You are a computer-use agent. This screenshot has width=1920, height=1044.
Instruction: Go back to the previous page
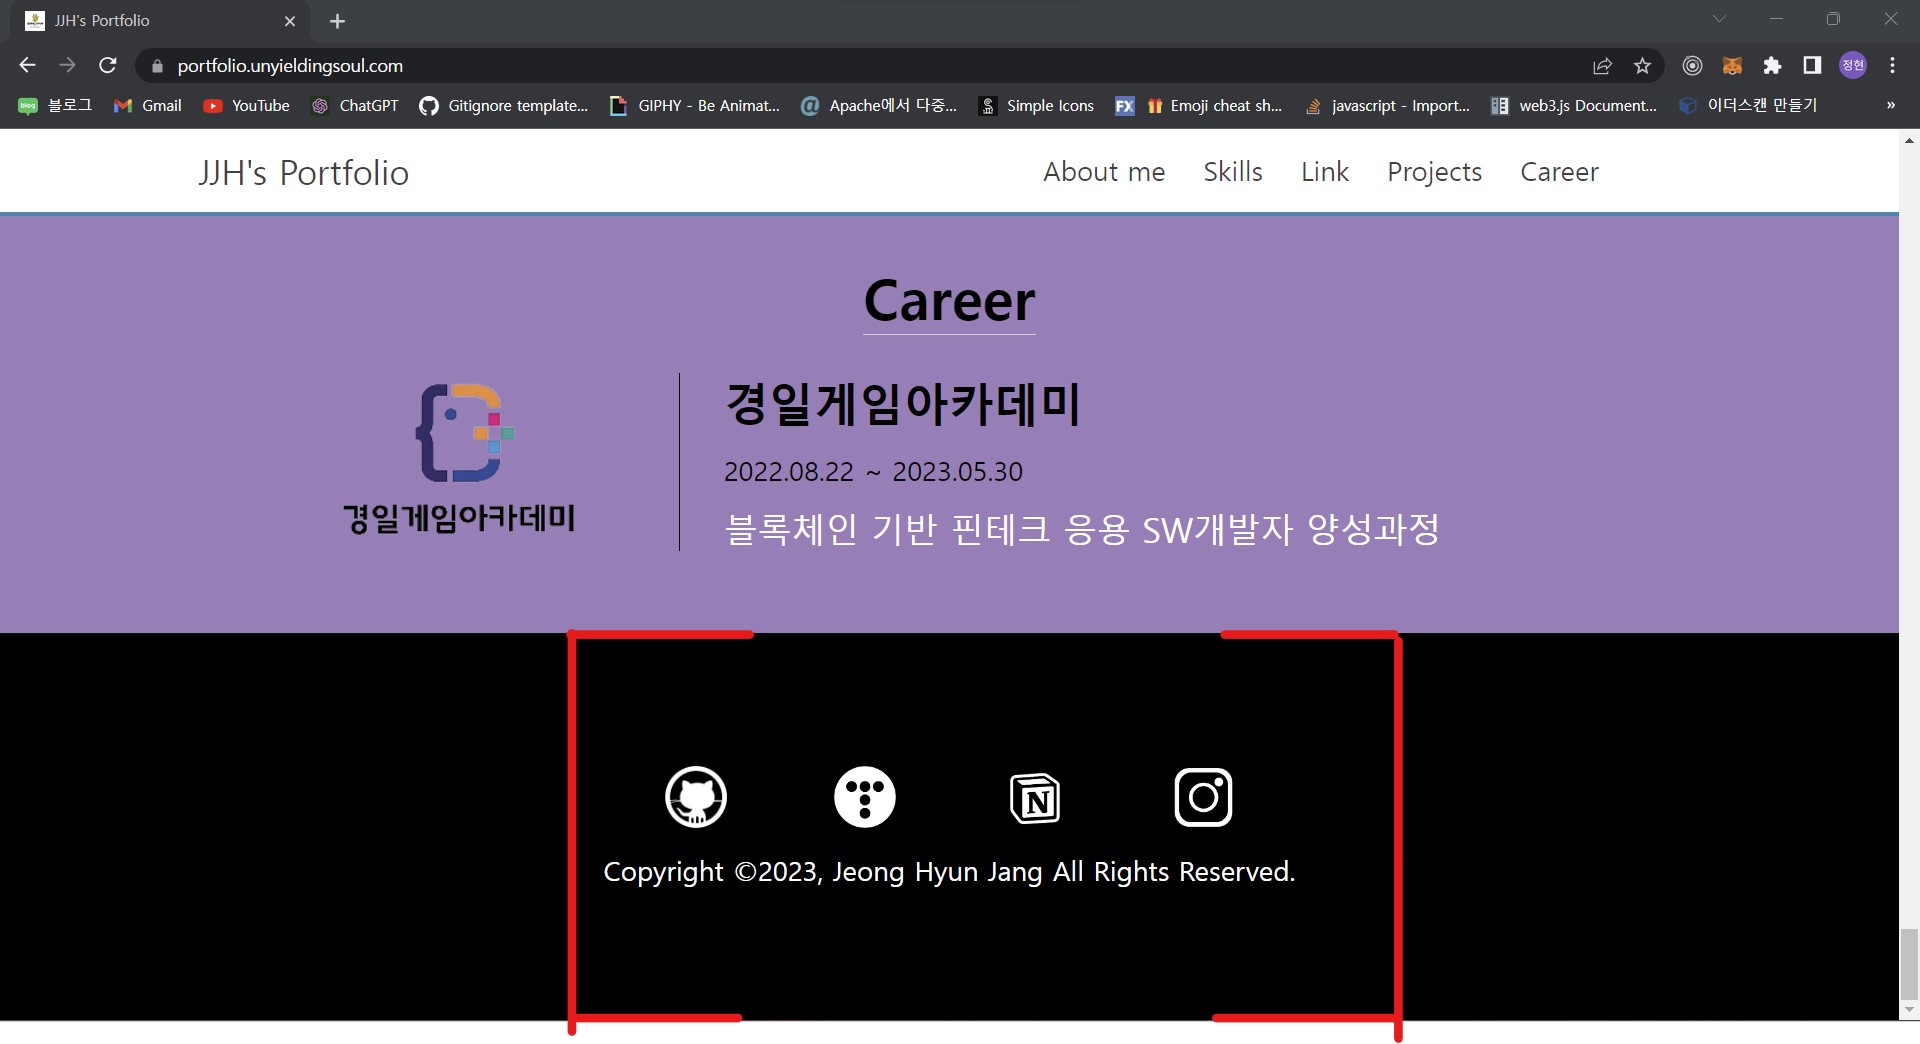point(27,65)
